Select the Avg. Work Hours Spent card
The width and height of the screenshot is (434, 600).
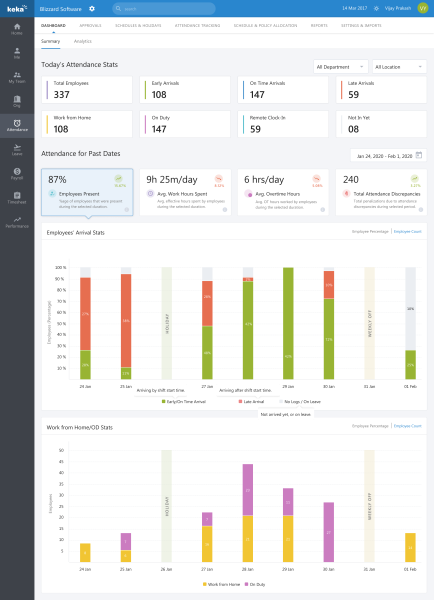(x=185, y=192)
